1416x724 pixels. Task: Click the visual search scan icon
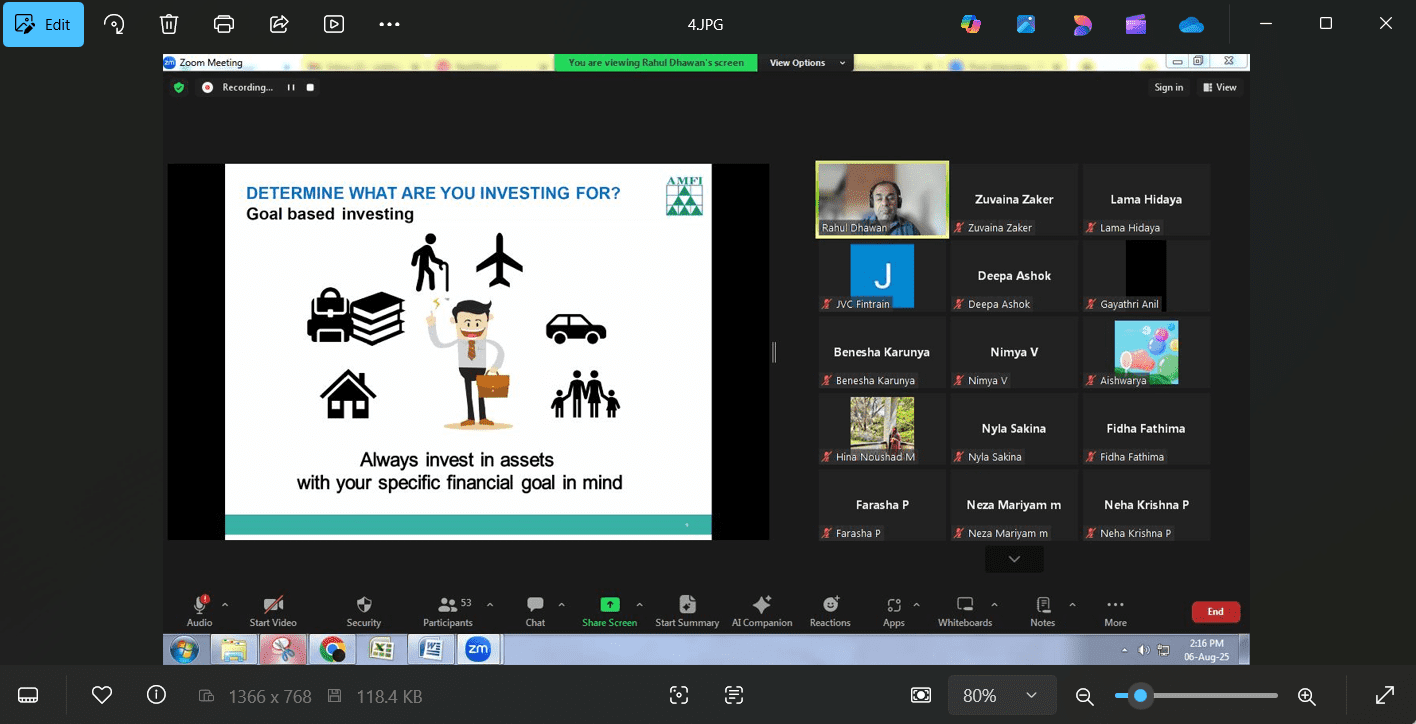coord(679,695)
